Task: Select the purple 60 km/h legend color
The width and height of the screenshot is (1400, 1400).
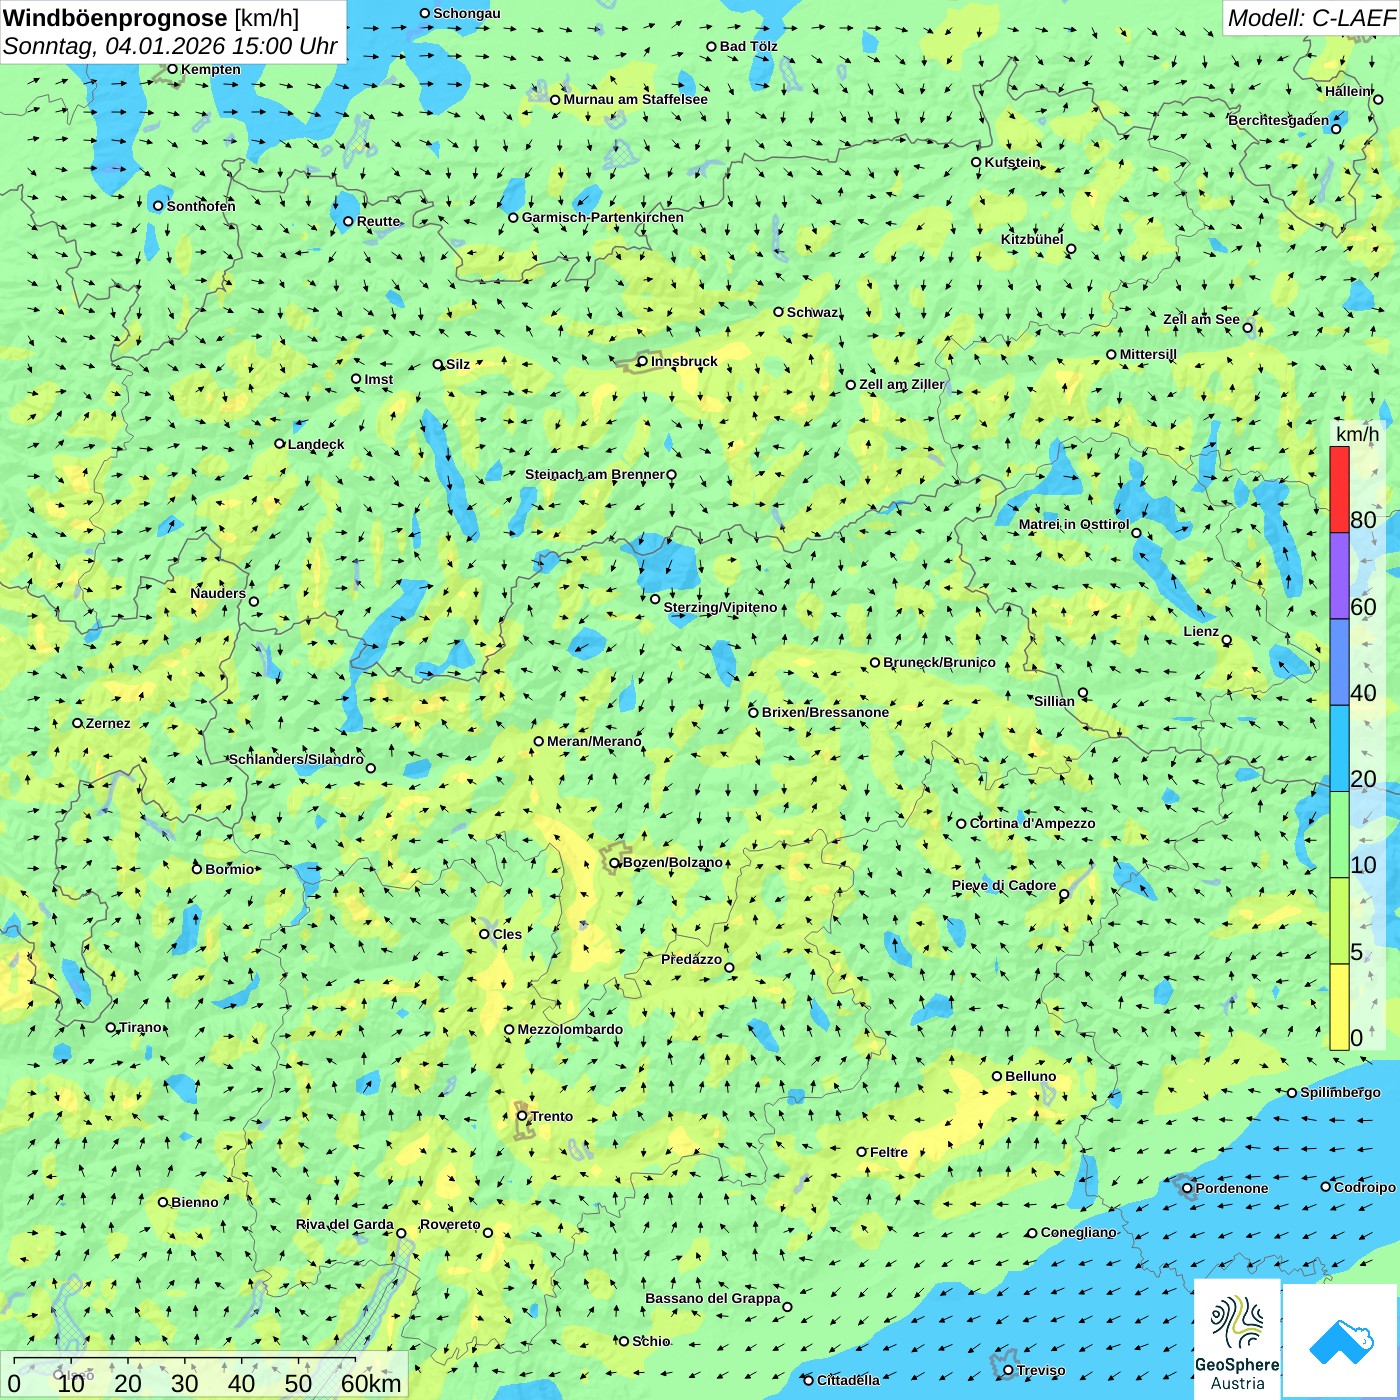Action: point(1339,576)
